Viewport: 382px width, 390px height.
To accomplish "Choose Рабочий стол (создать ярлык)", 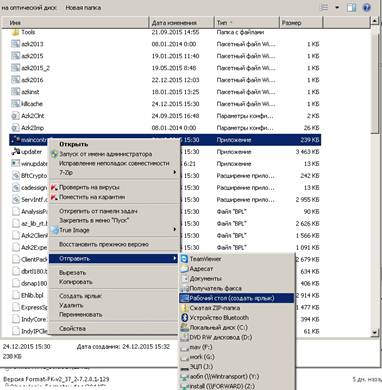I will click(237, 298).
